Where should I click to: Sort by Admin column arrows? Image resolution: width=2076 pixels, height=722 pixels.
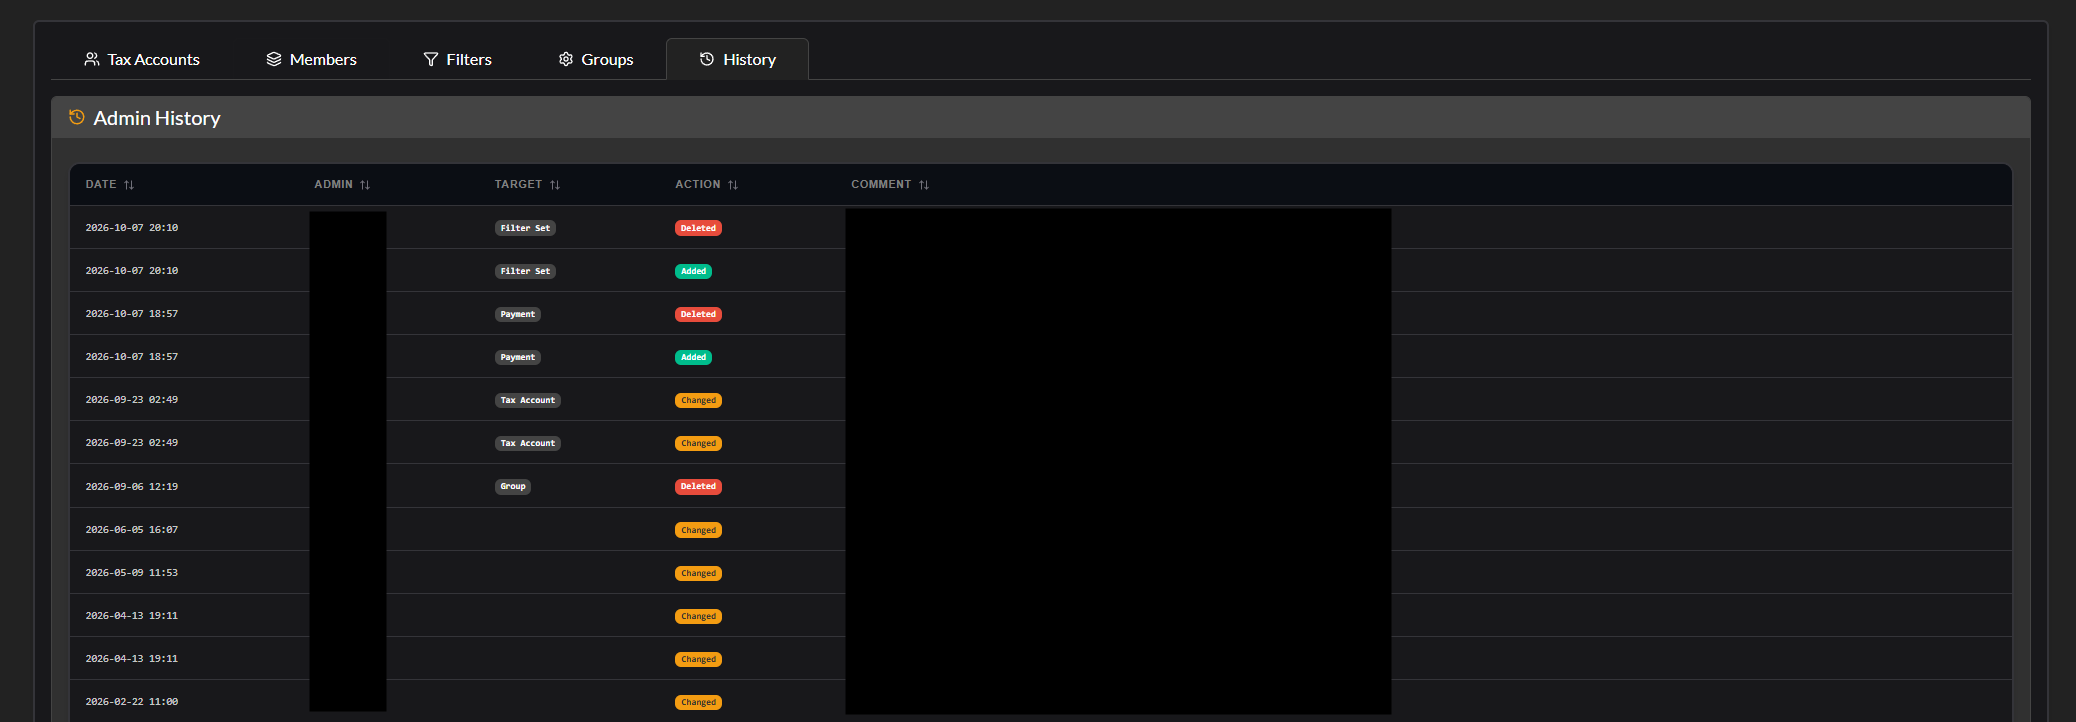pos(365,185)
